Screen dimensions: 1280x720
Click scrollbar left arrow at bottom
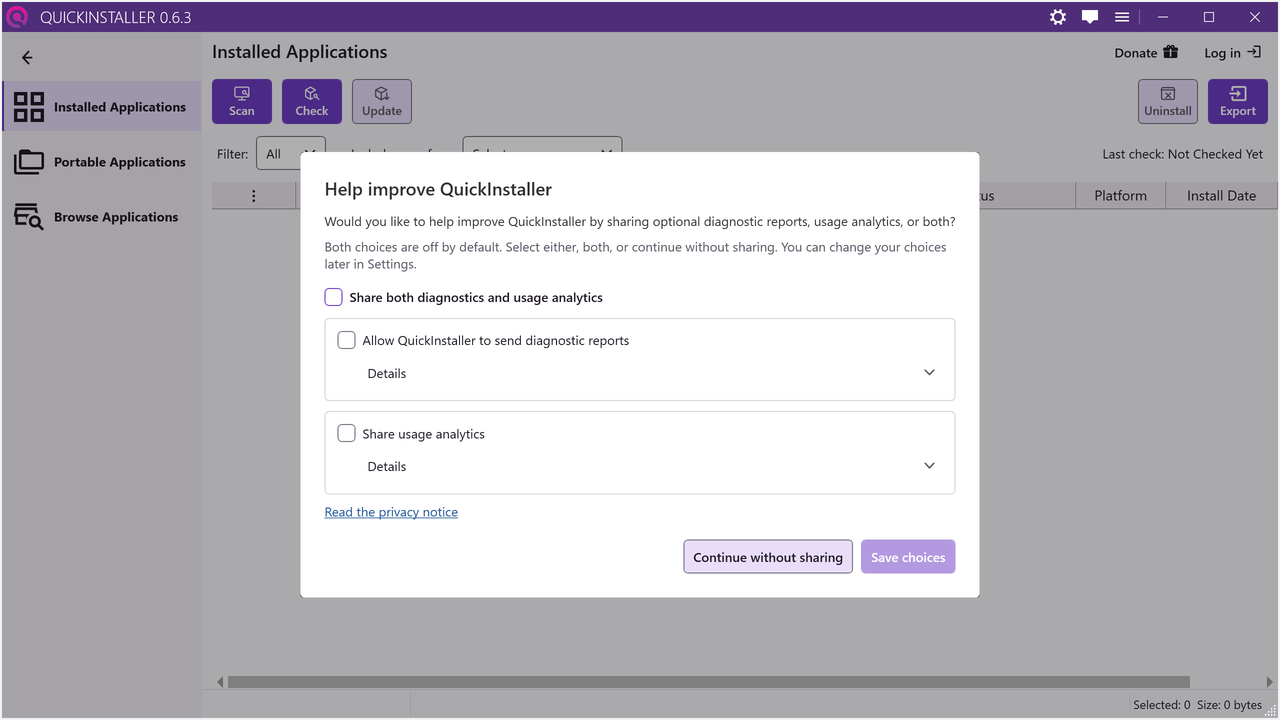point(220,682)
